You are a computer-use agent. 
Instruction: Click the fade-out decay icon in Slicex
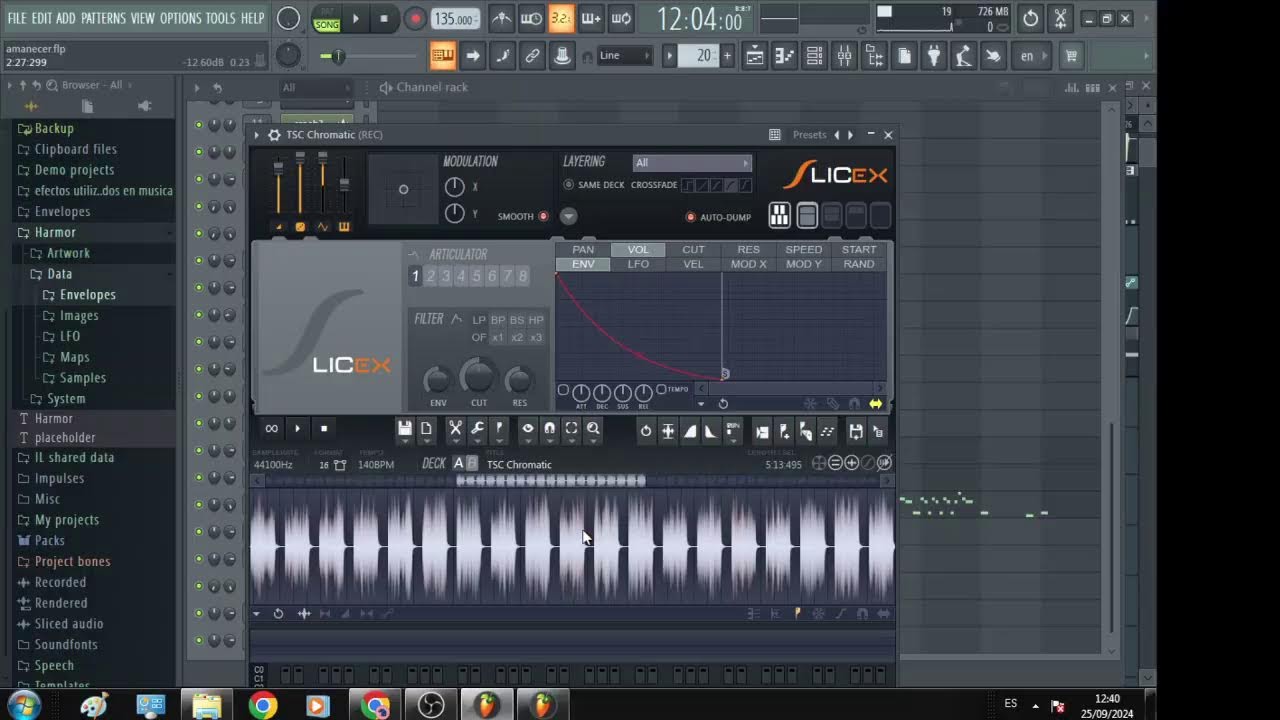(x=711, y=431)
